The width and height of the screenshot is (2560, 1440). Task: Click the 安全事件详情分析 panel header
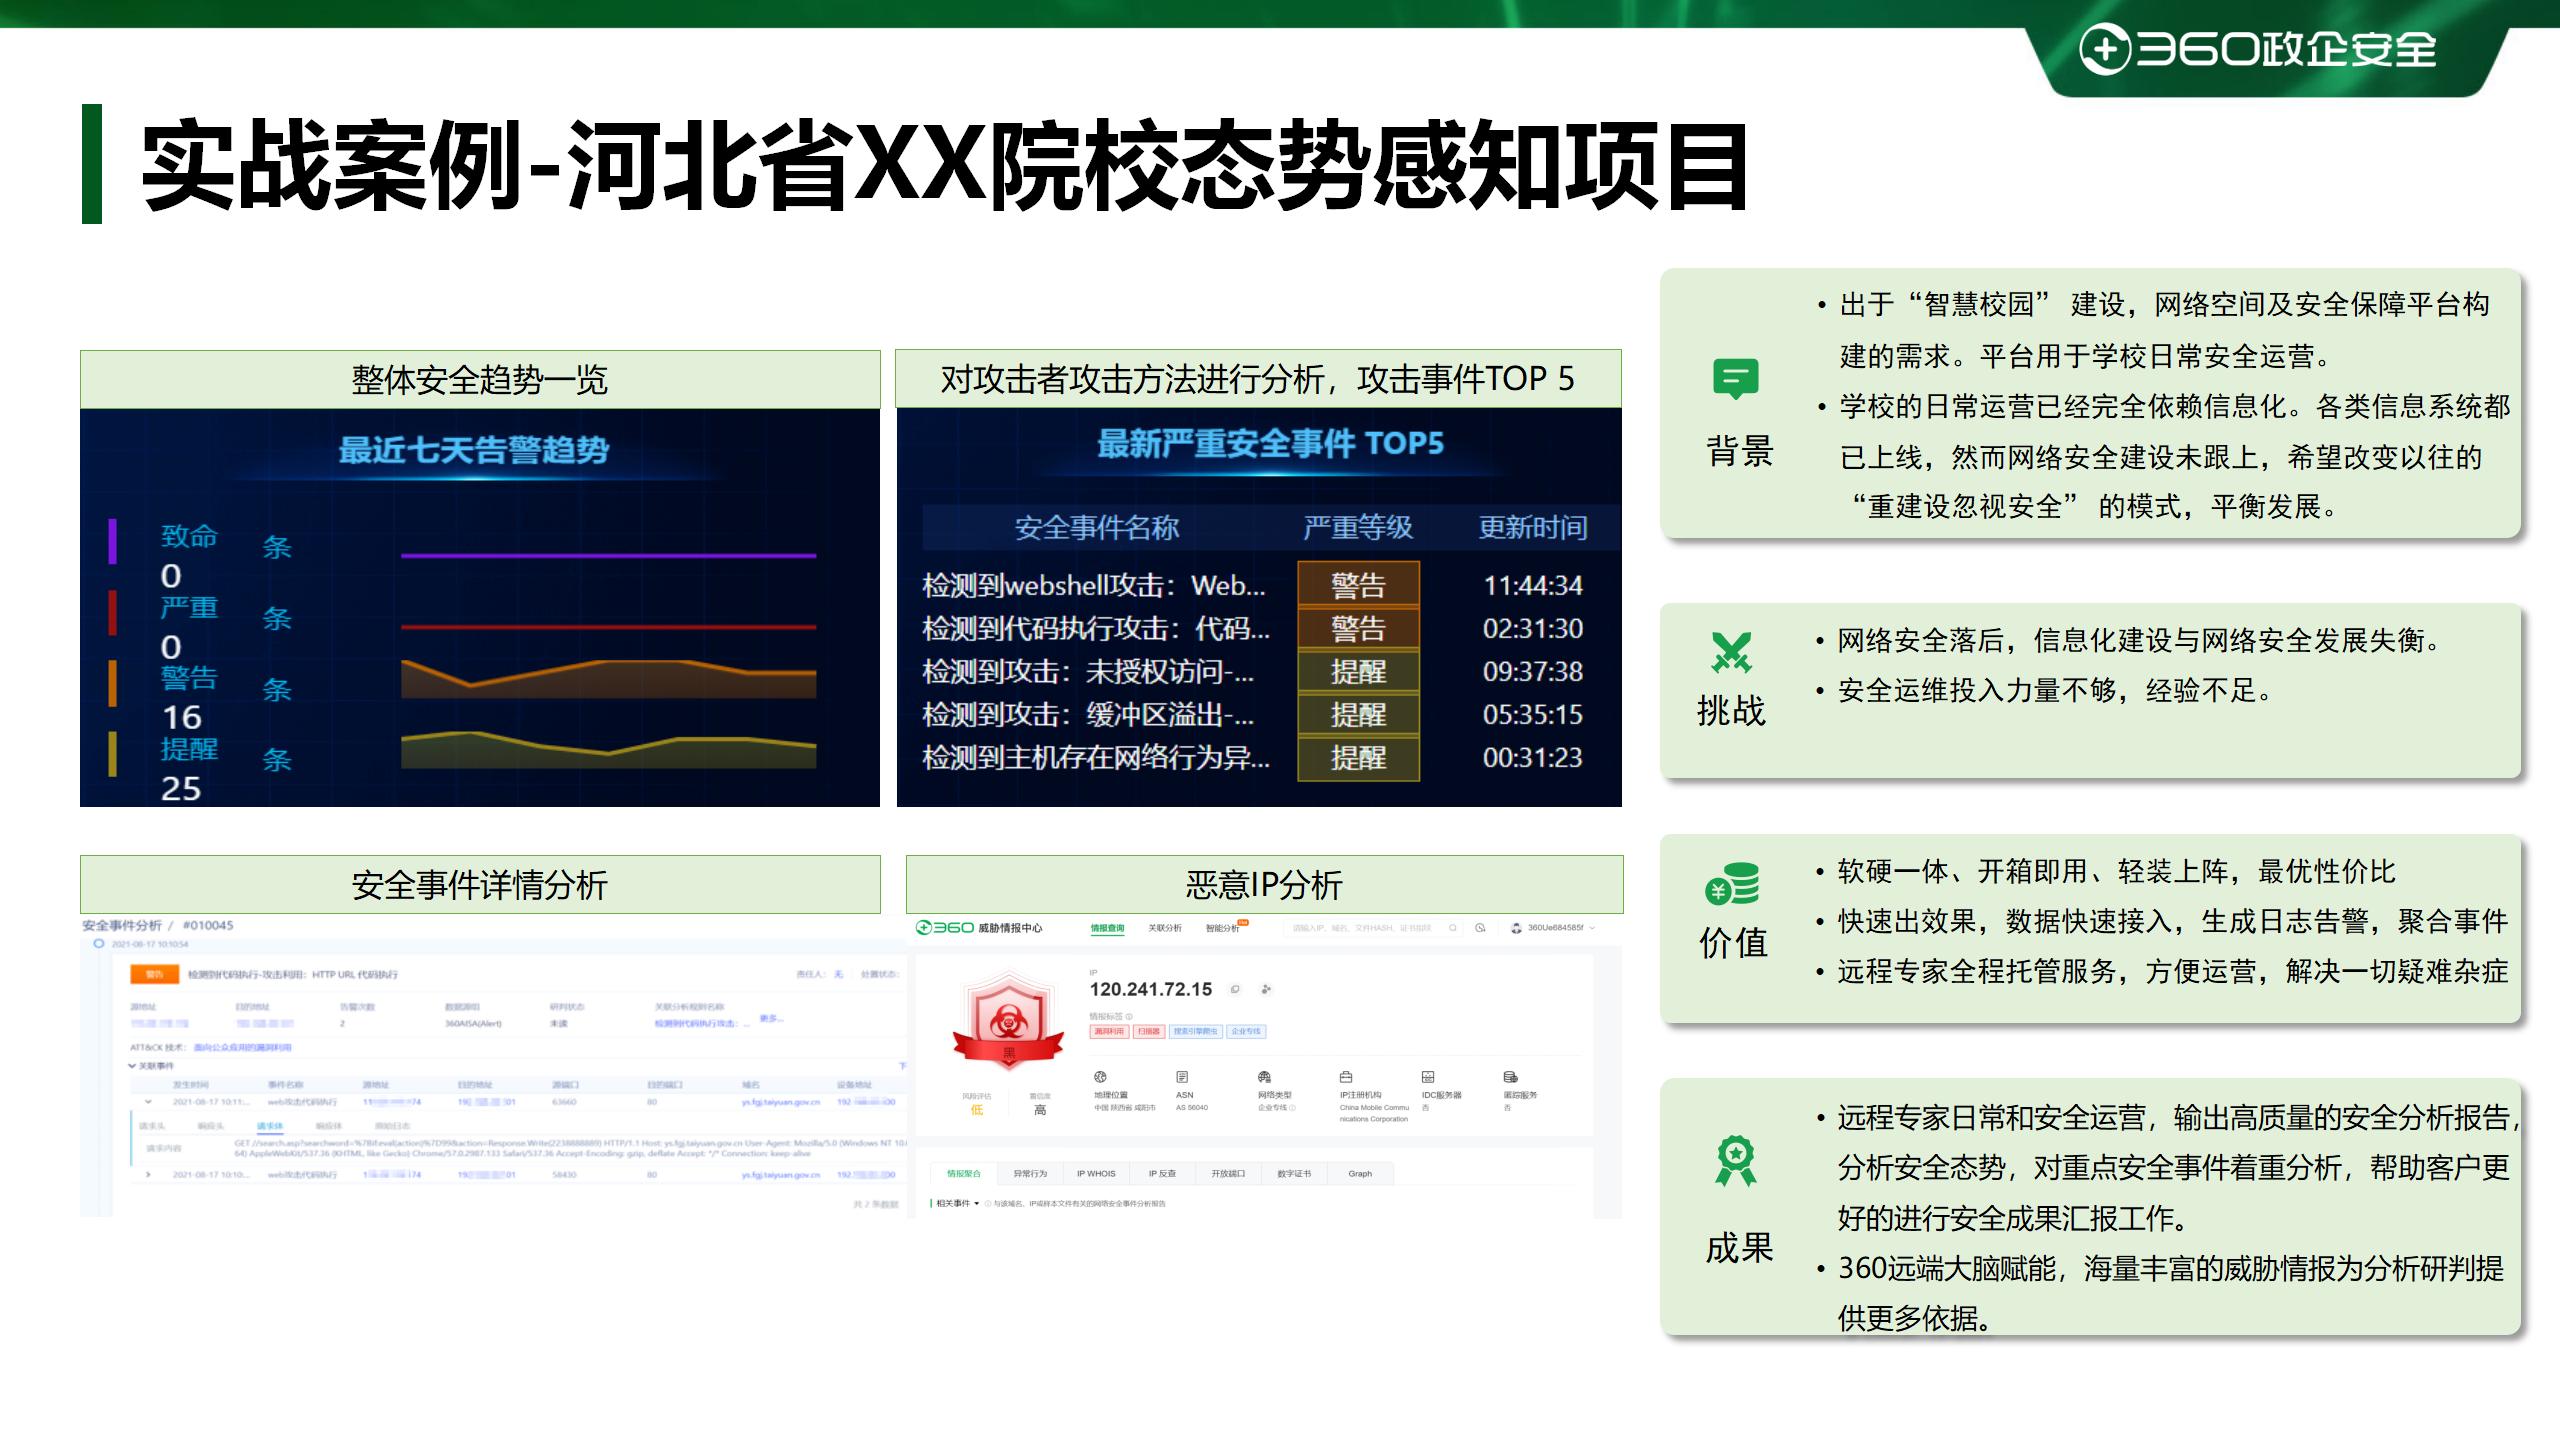click(x=480, y=884)
